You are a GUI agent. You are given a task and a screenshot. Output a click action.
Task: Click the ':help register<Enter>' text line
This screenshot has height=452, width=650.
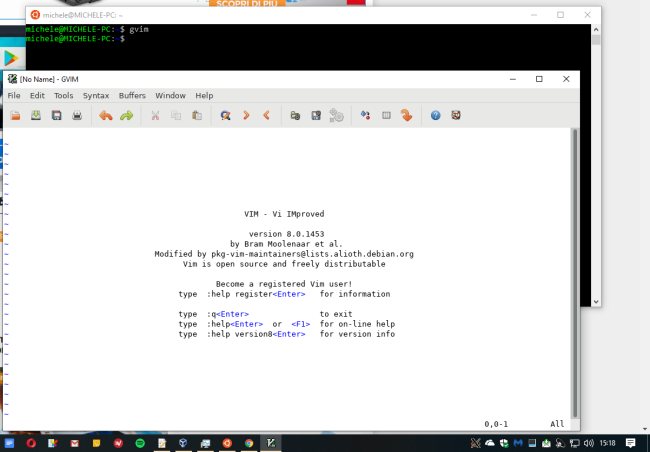click(256, 294)
